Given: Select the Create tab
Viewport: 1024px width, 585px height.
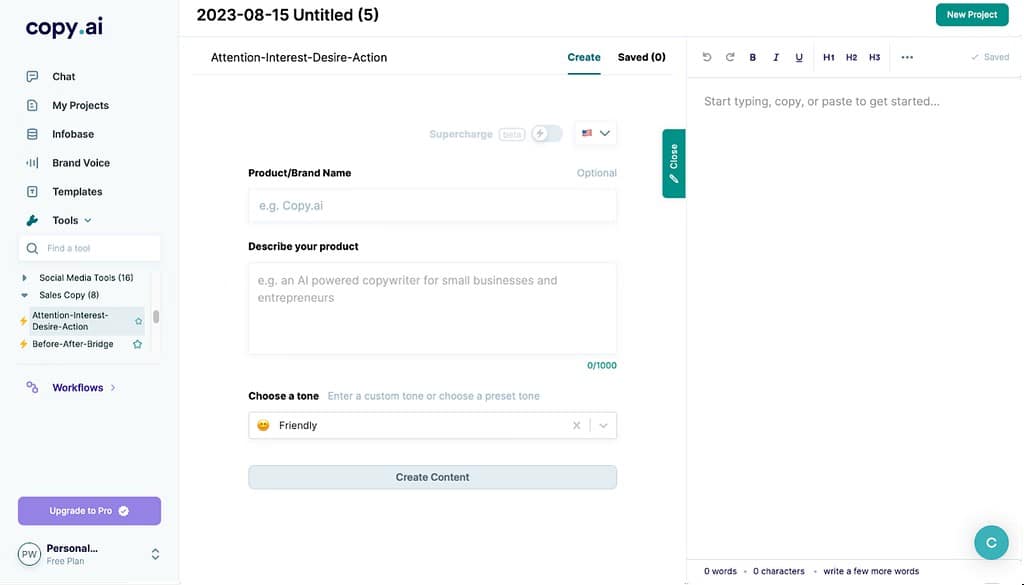Looking at the screenshot, I should pyautogui.click(x=584, y=57).
